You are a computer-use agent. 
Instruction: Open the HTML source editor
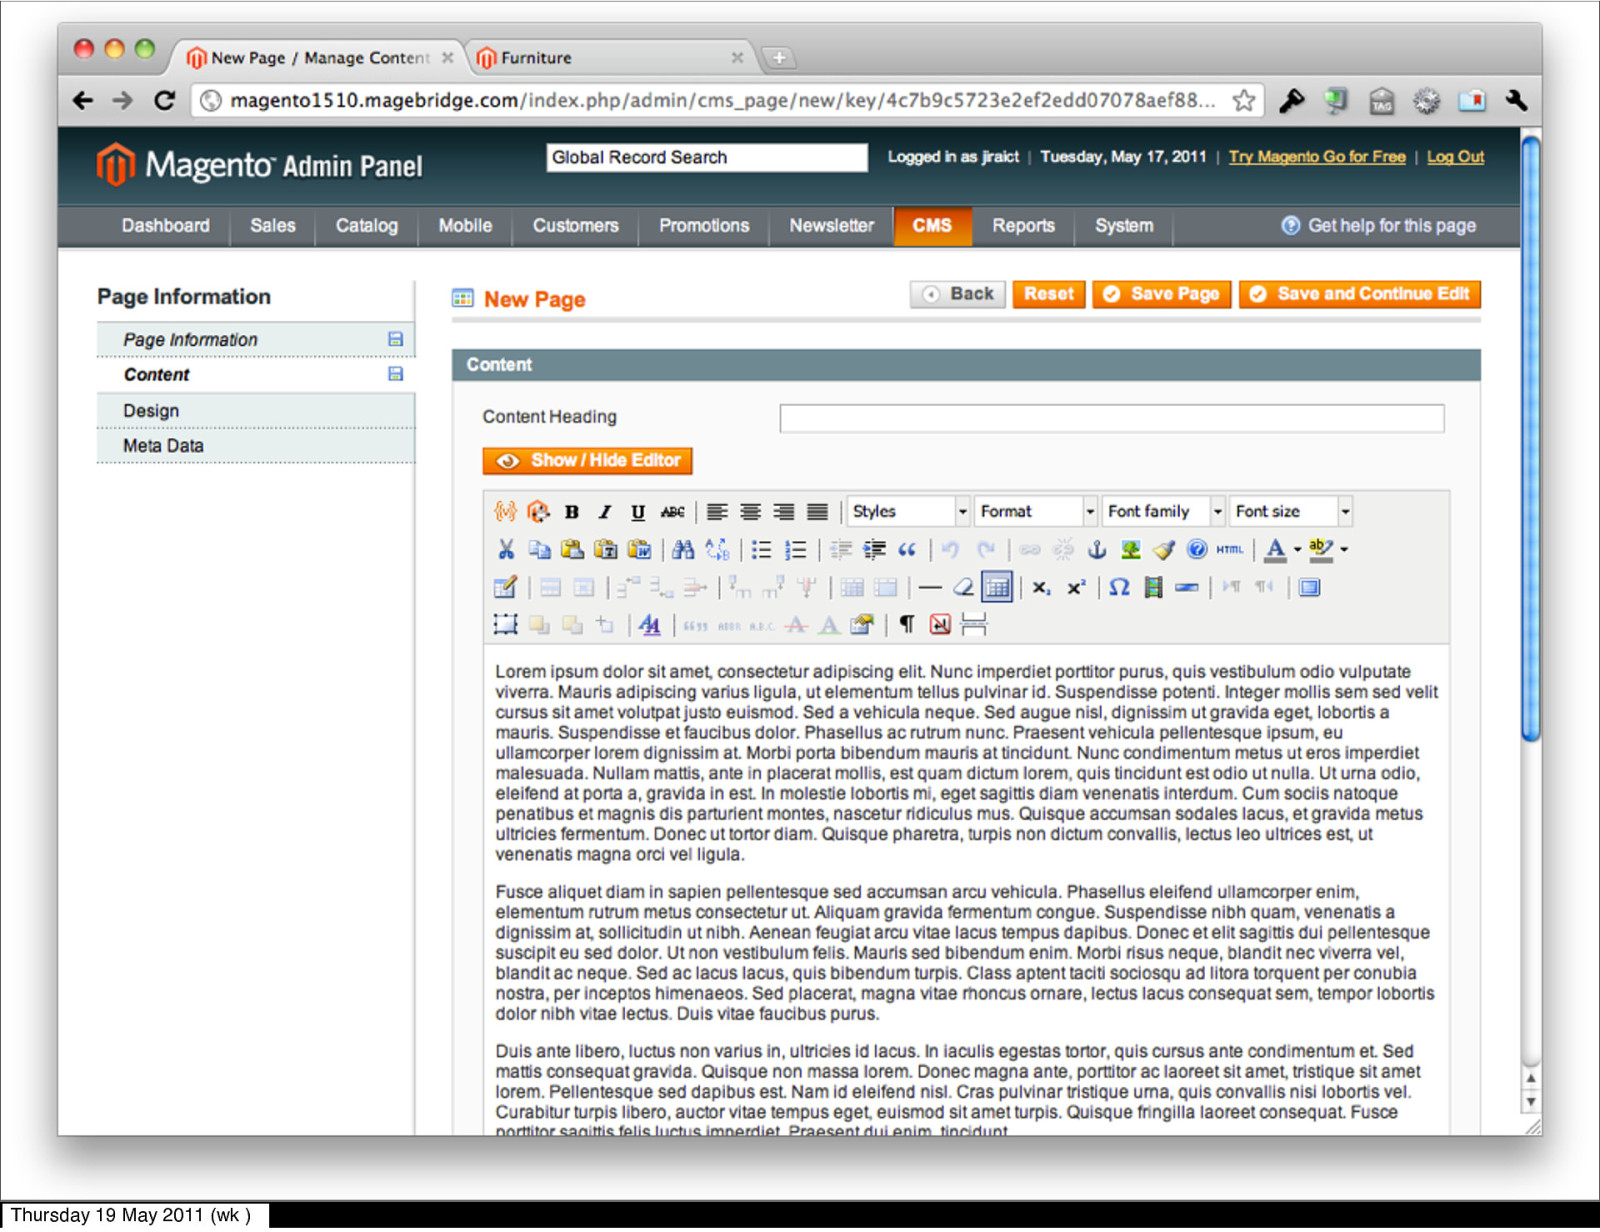click(x=1230, y=549)
